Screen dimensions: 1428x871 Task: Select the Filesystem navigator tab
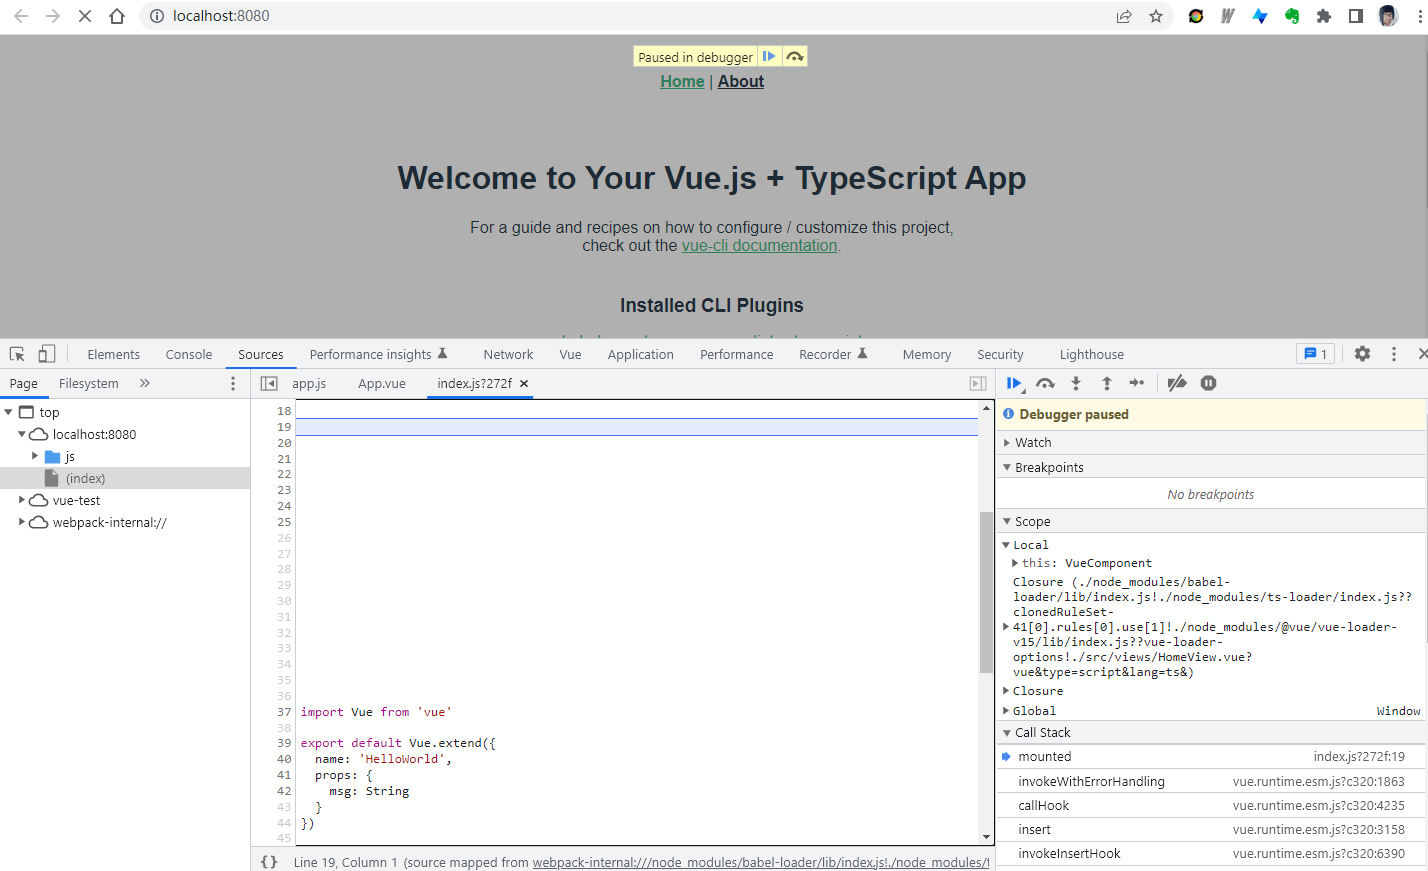pyautogui.click(x=88, y=383)
